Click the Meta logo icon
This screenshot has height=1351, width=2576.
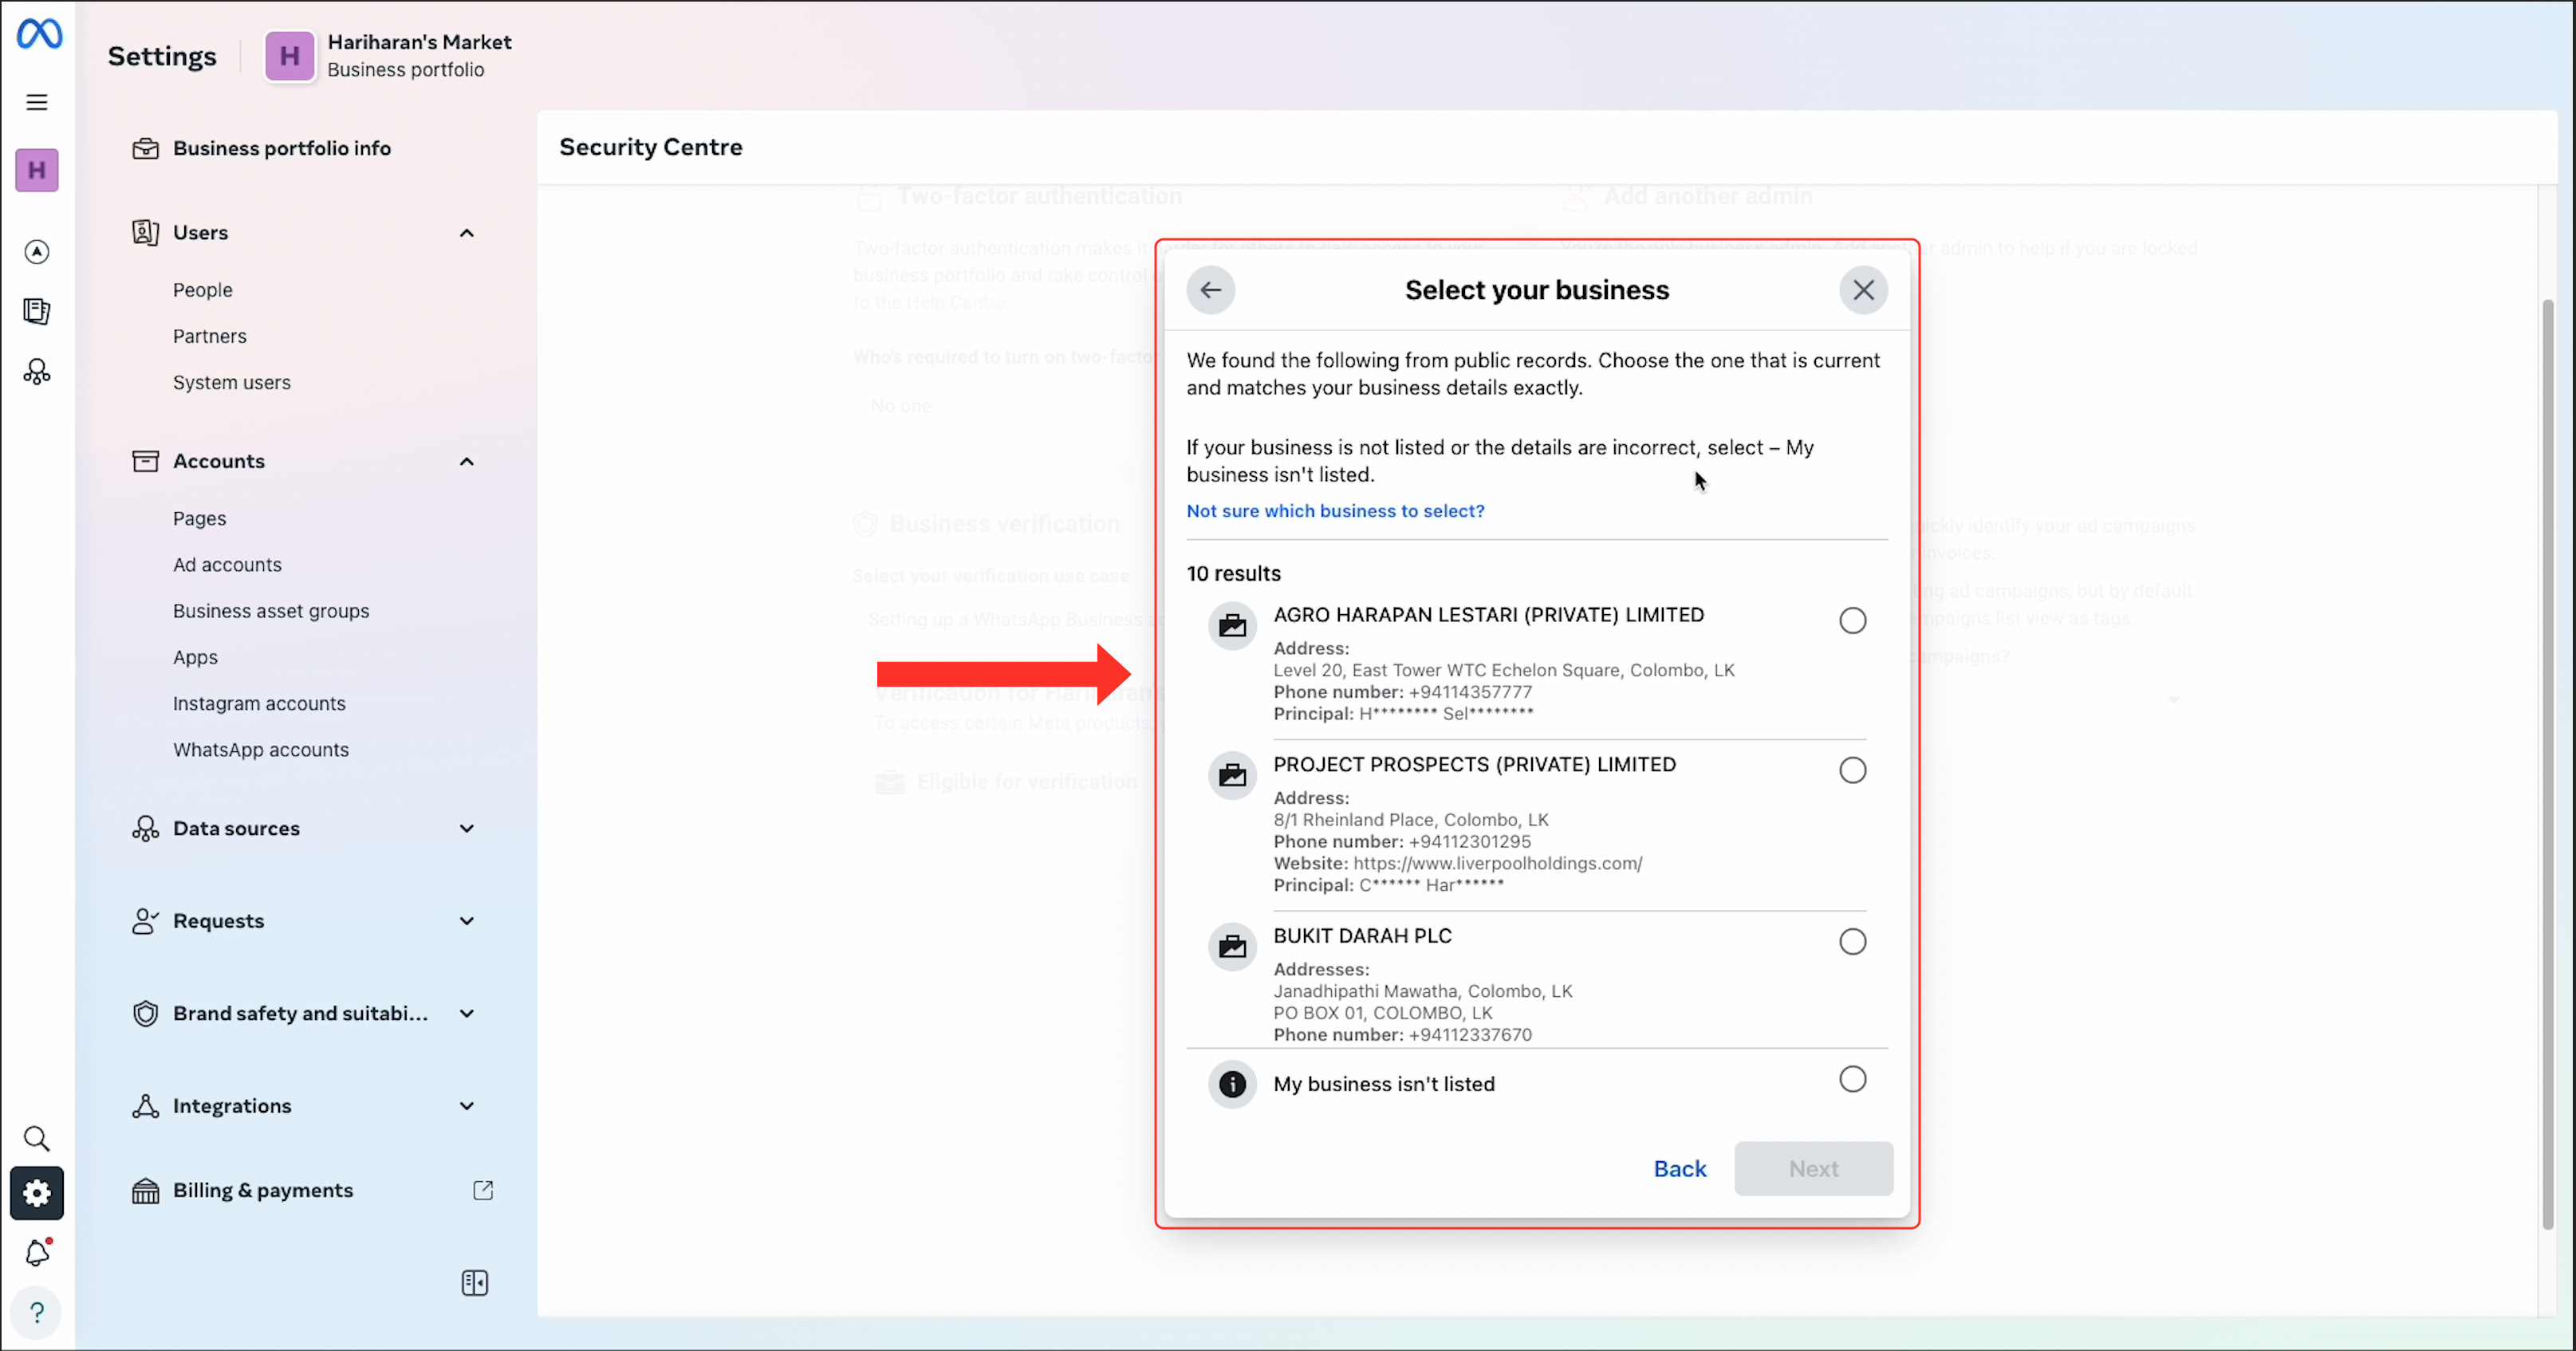[39, 34]
